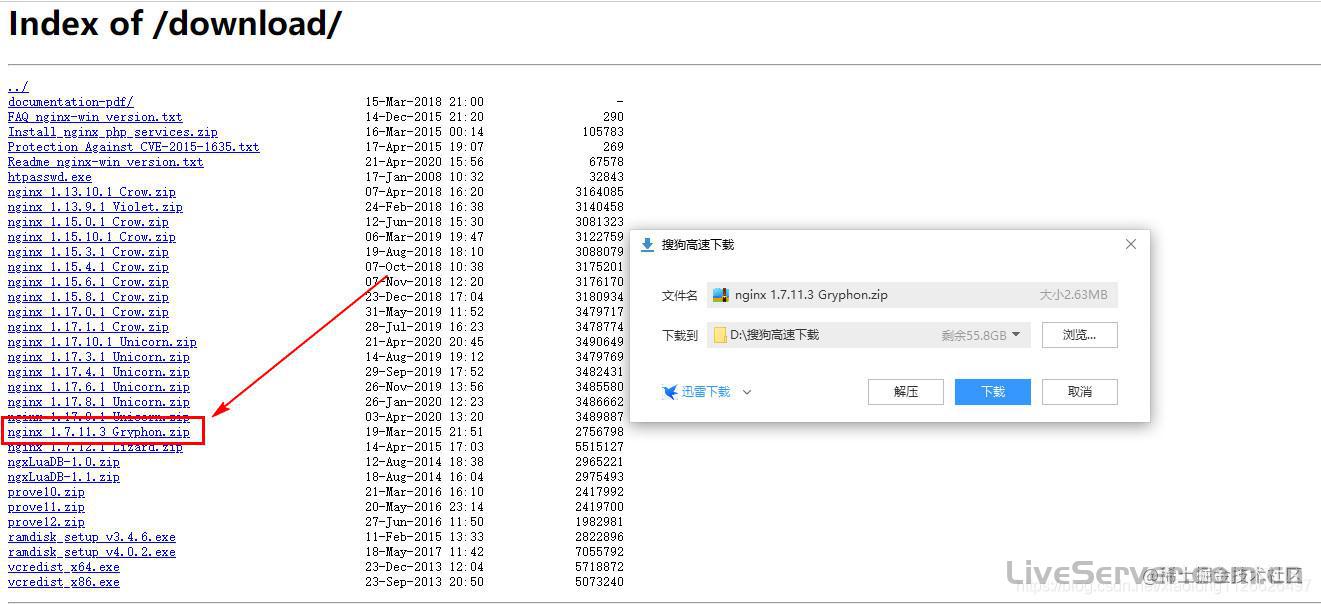Close the 搜狗高速下载 dialog

pos(1130,243)
